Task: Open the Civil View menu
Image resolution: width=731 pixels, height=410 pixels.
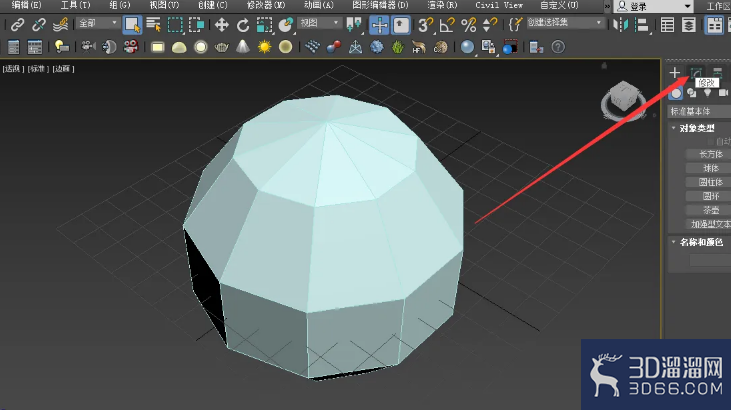Action: (499, 5)
